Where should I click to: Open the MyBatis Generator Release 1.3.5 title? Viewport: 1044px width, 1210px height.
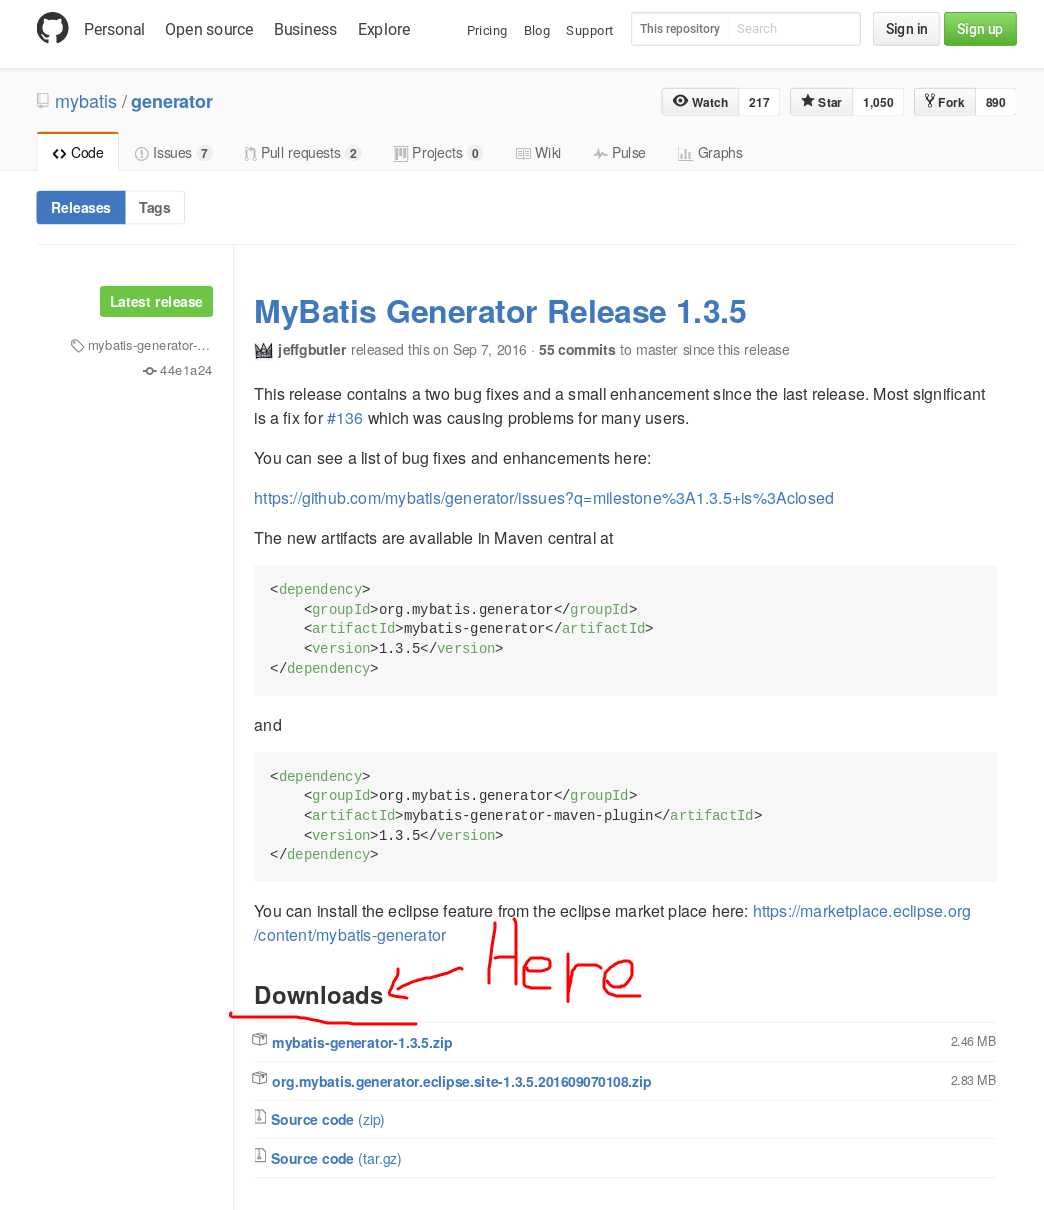click(x=500, y=312)
